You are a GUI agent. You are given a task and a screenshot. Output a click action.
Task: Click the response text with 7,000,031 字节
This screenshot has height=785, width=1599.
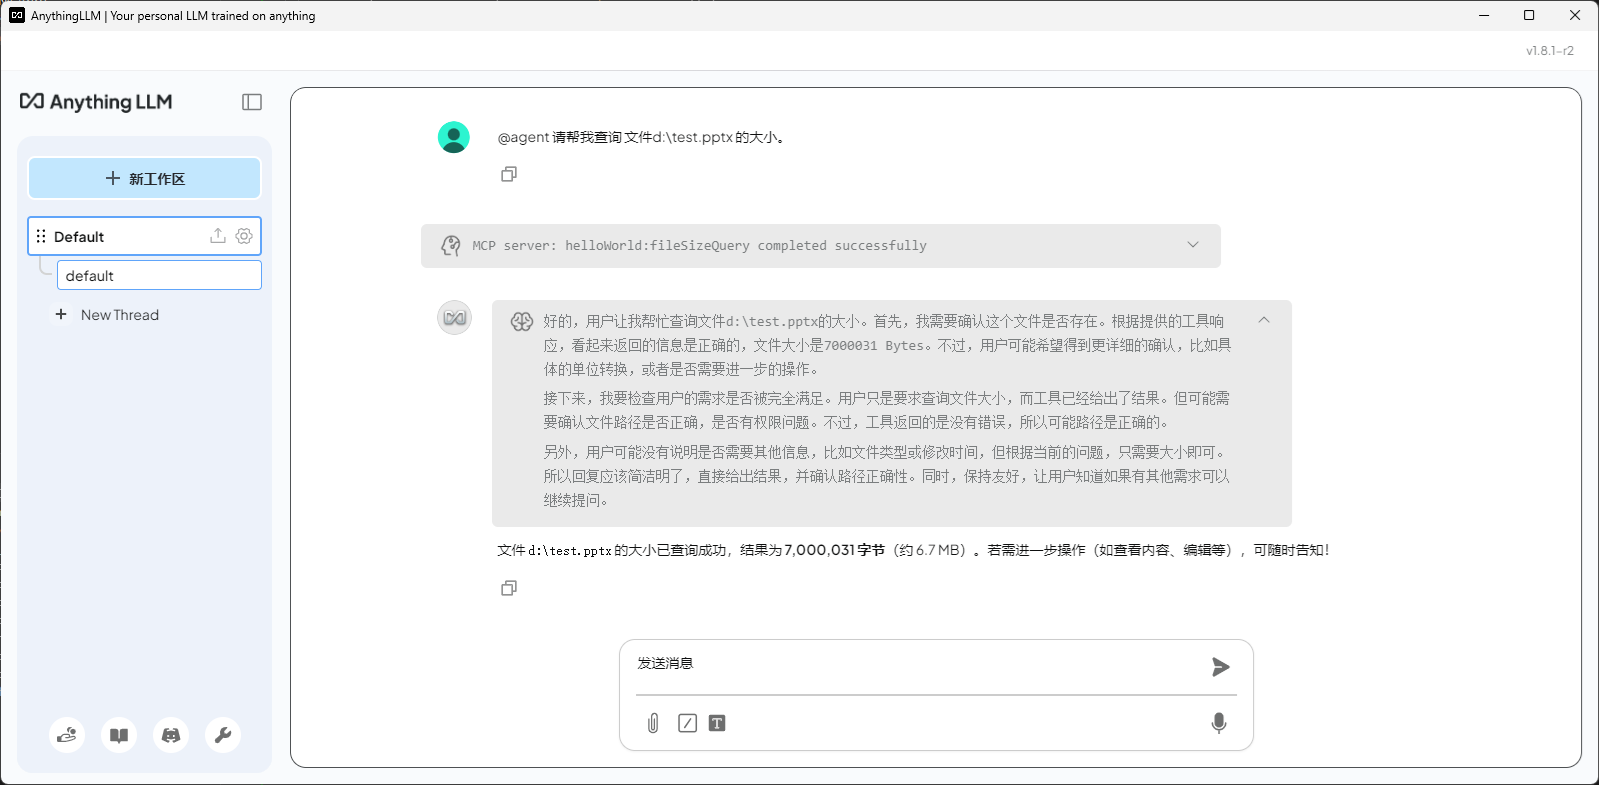click(913, 550)
